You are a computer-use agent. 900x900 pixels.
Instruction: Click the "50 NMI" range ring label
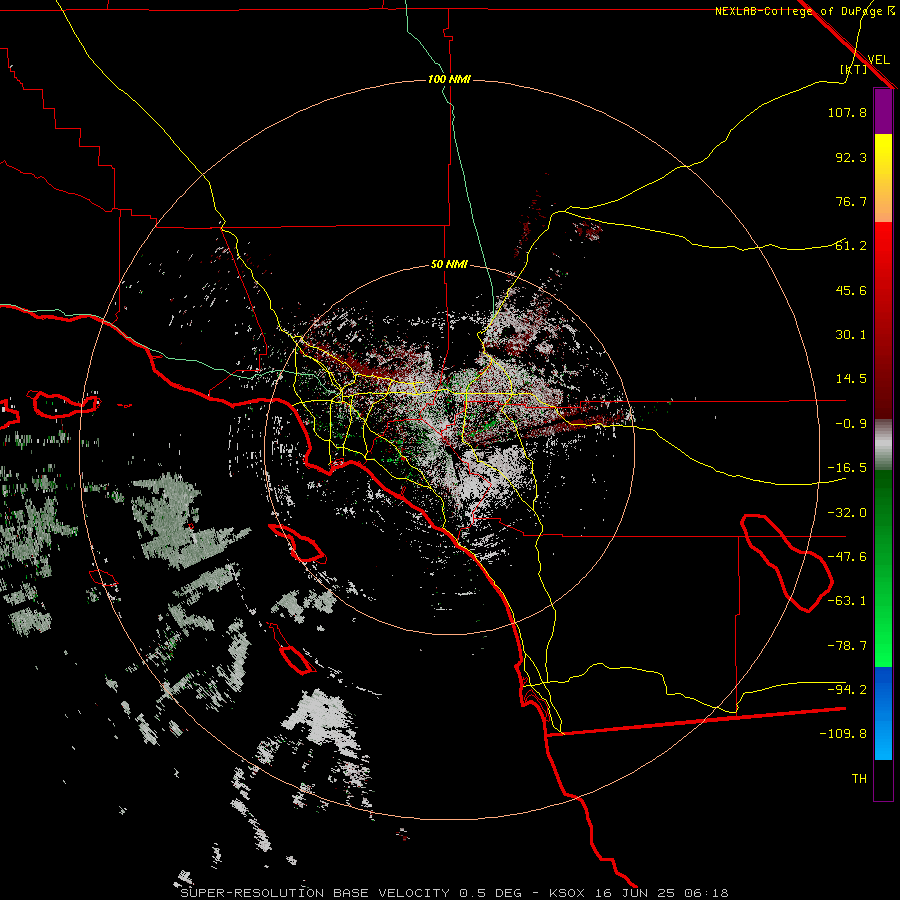pos(449,265)
